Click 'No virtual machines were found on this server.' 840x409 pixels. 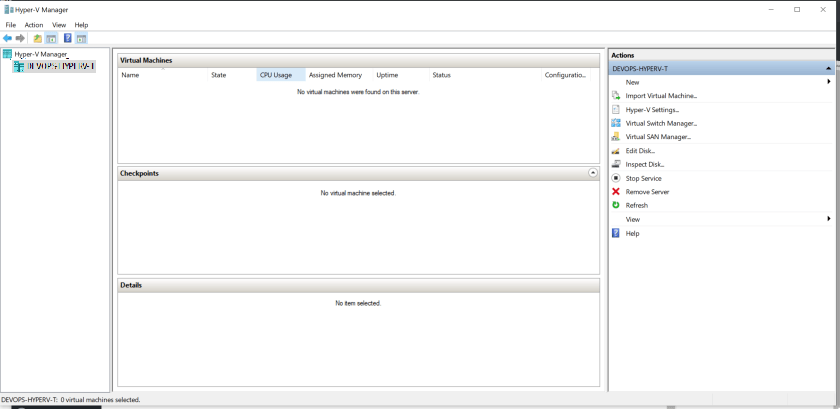[358, 92]
